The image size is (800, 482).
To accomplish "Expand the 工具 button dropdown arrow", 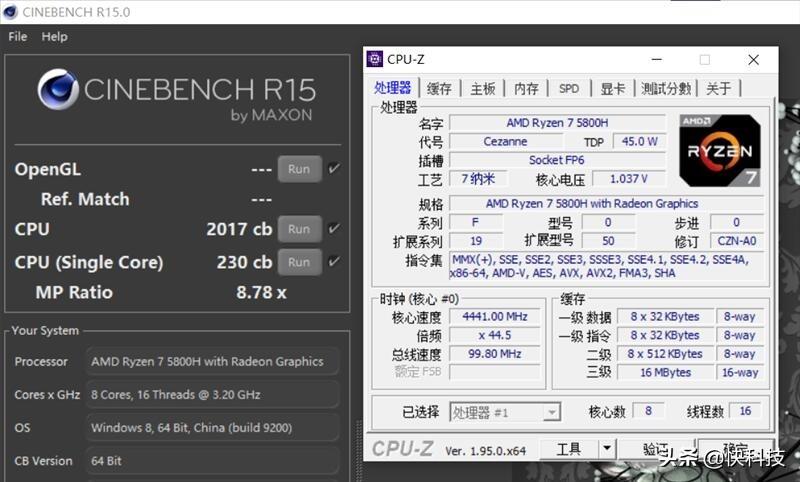I will pyautogui.click(x=606, y=449).
